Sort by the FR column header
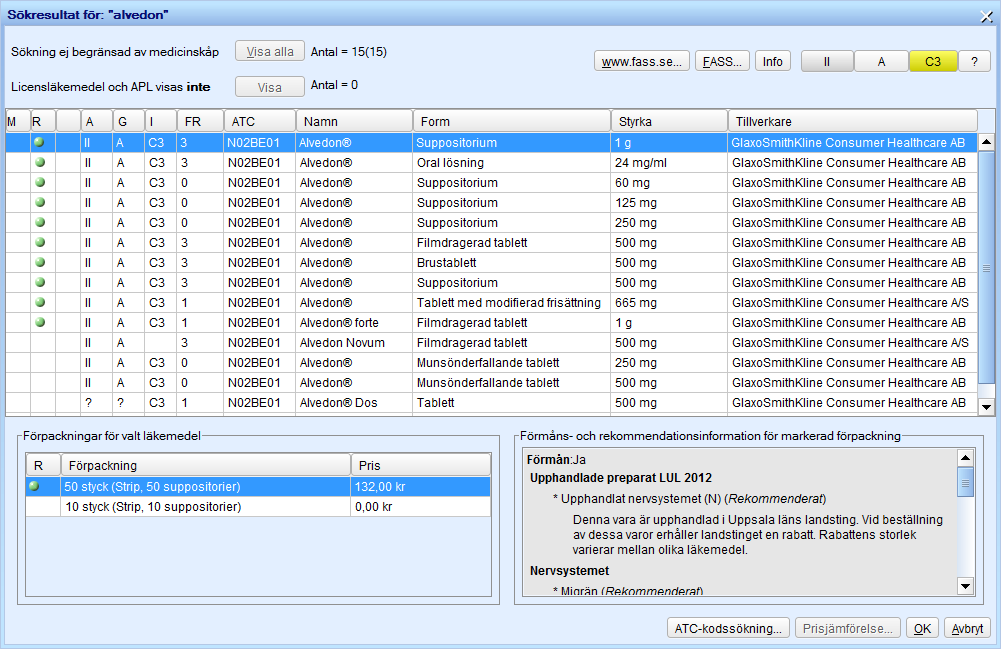Image resolution: width=1001 pixels, height=649 pixels. pyautogui.click(x=200, y=121)
